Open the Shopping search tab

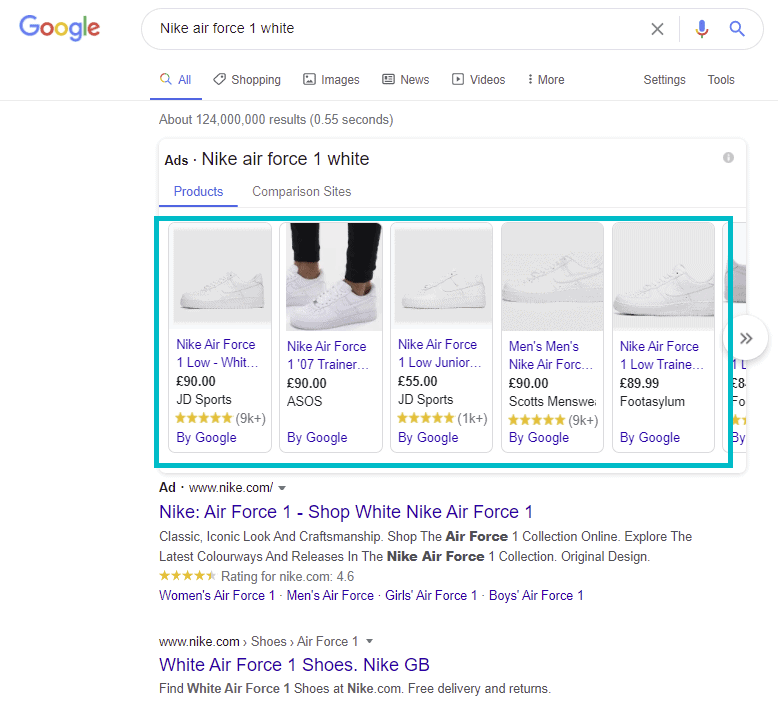tap(246, 80)
